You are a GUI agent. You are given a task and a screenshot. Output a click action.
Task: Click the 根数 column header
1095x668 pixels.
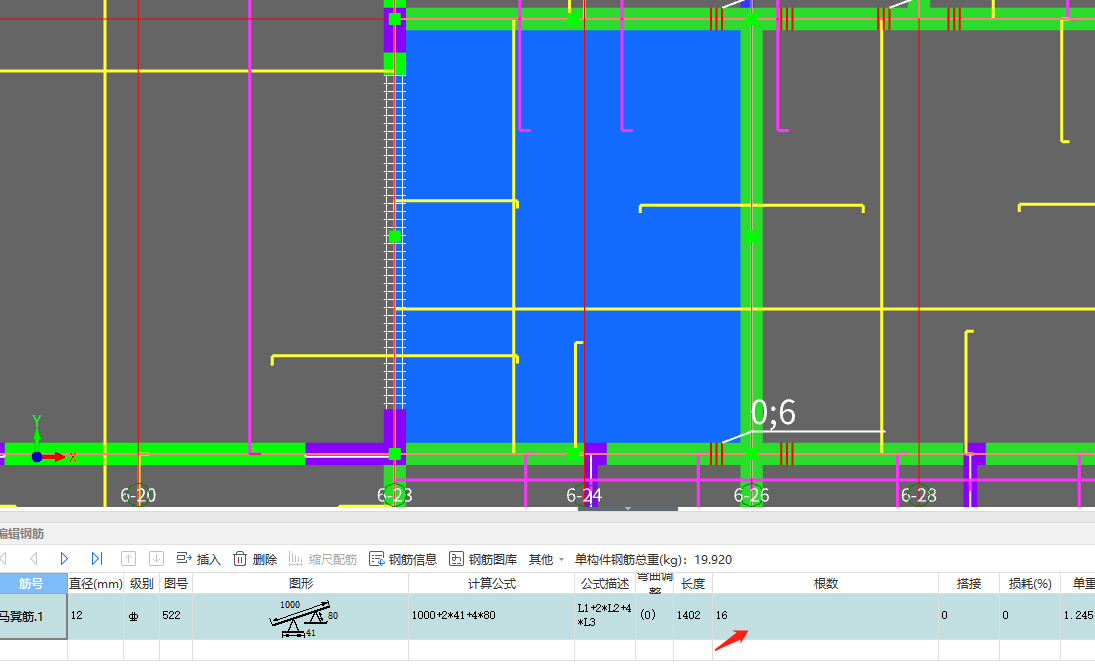point(825,583)
